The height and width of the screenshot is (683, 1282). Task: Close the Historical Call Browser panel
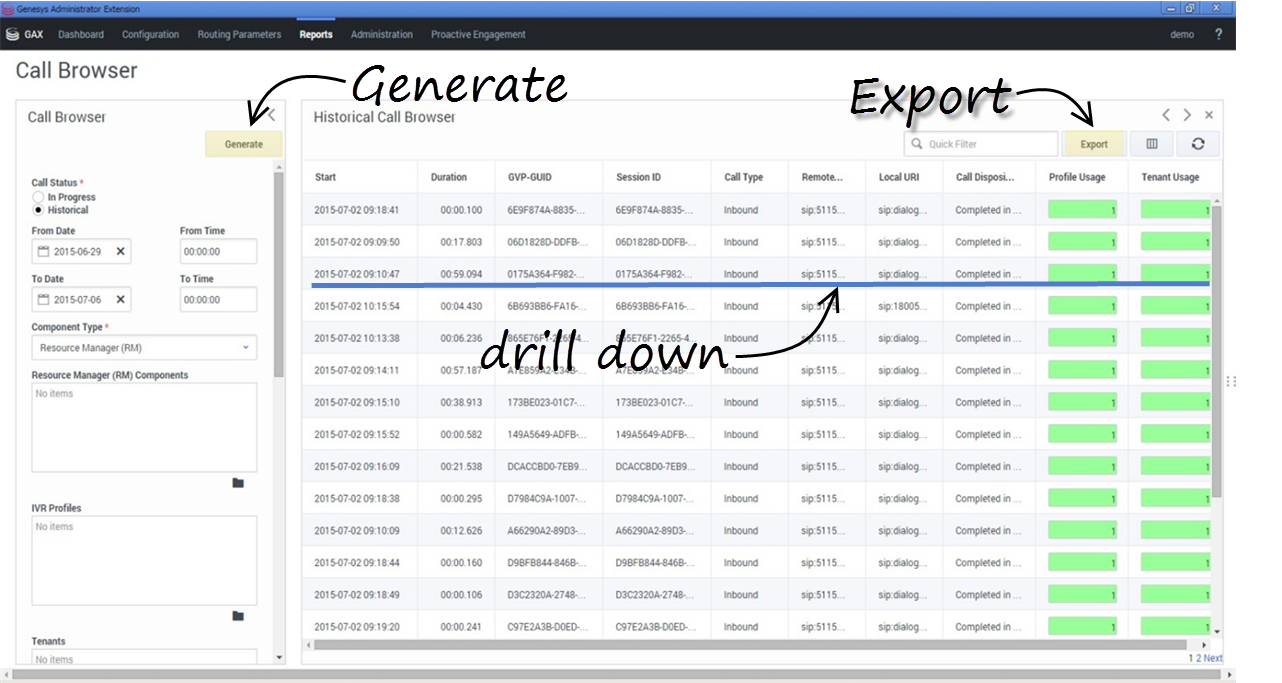click(x=1209, y=116)
